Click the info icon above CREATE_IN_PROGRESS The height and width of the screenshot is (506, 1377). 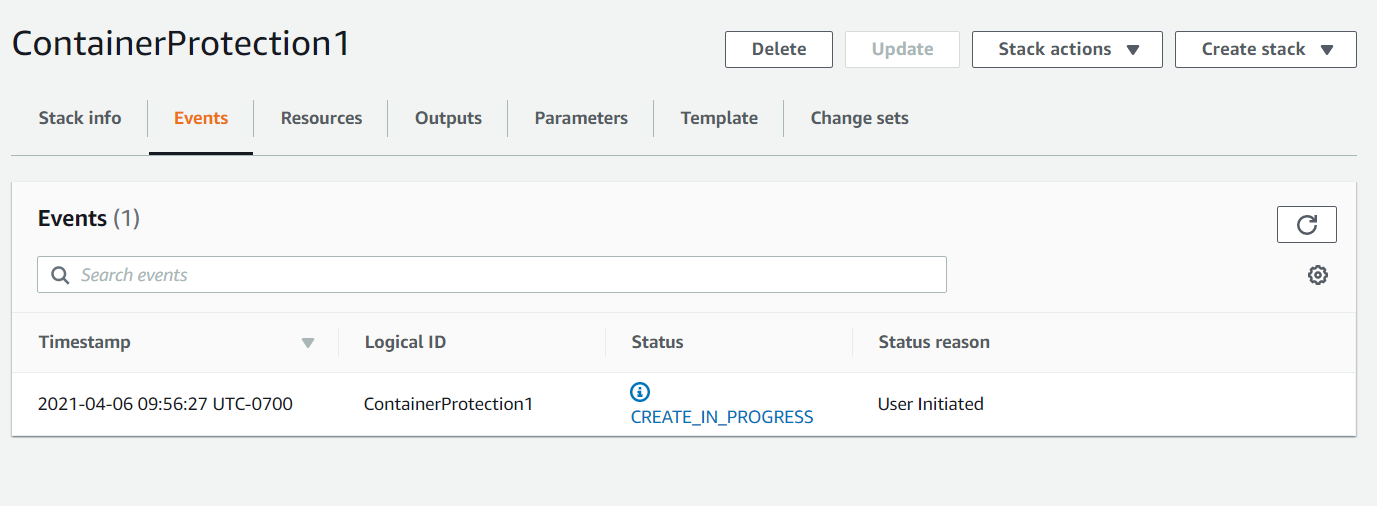coord(640,391)
